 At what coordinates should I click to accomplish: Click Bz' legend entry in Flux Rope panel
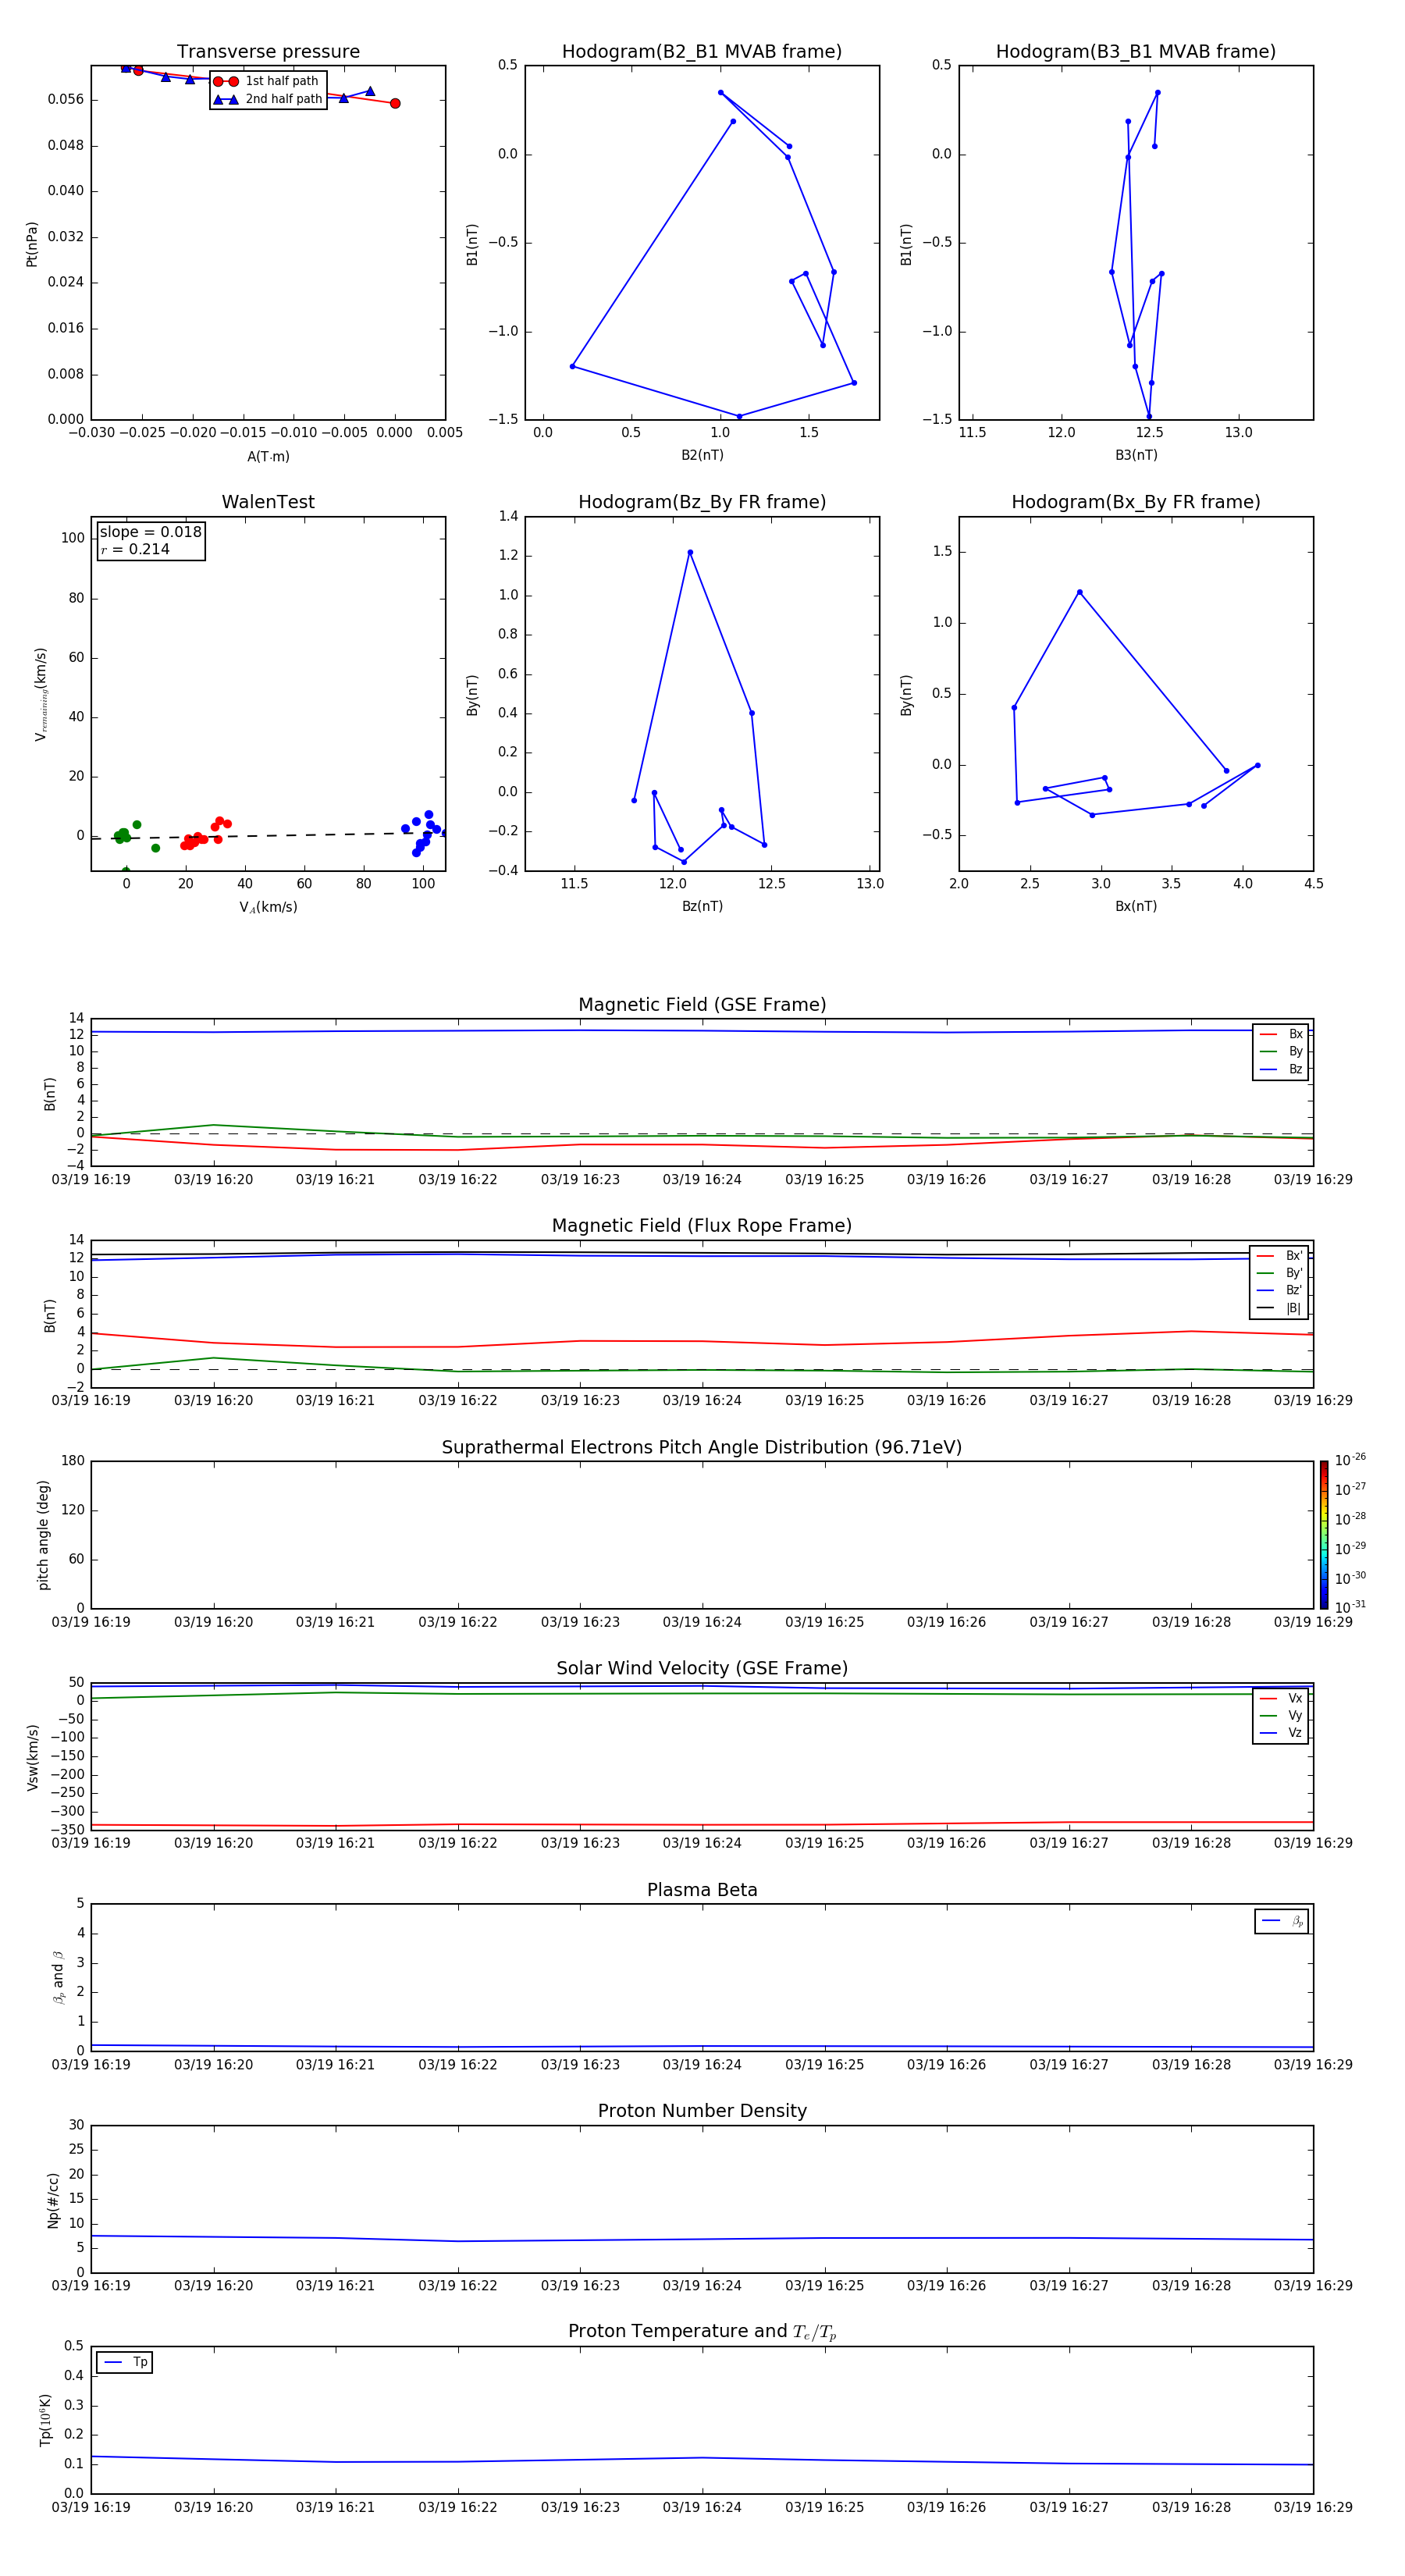[1279, 1290]
